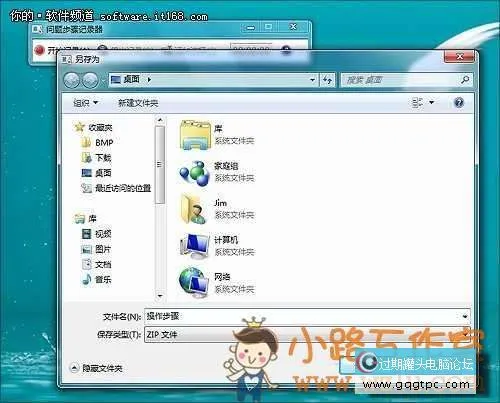Open the view options dropdown arrow
Image resolution: width=500 pixels, height=403 pixels.
coord(431,103)
